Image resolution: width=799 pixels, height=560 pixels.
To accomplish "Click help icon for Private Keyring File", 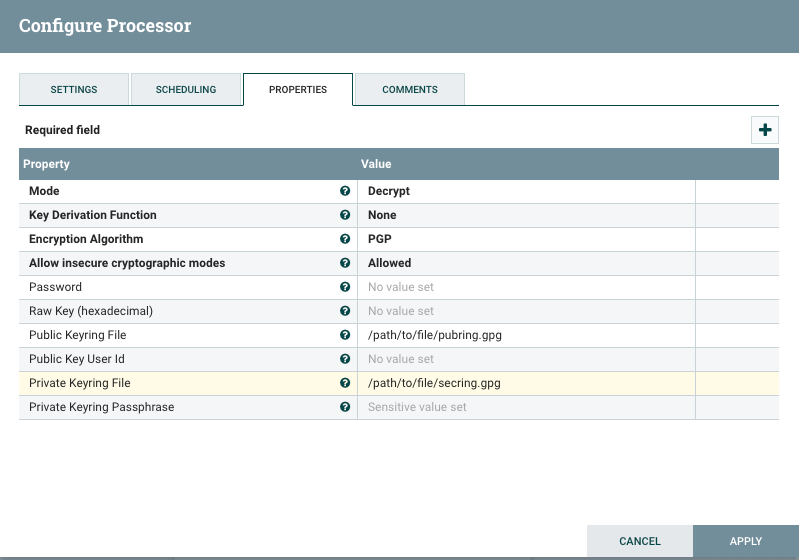I will pos(345,383).
